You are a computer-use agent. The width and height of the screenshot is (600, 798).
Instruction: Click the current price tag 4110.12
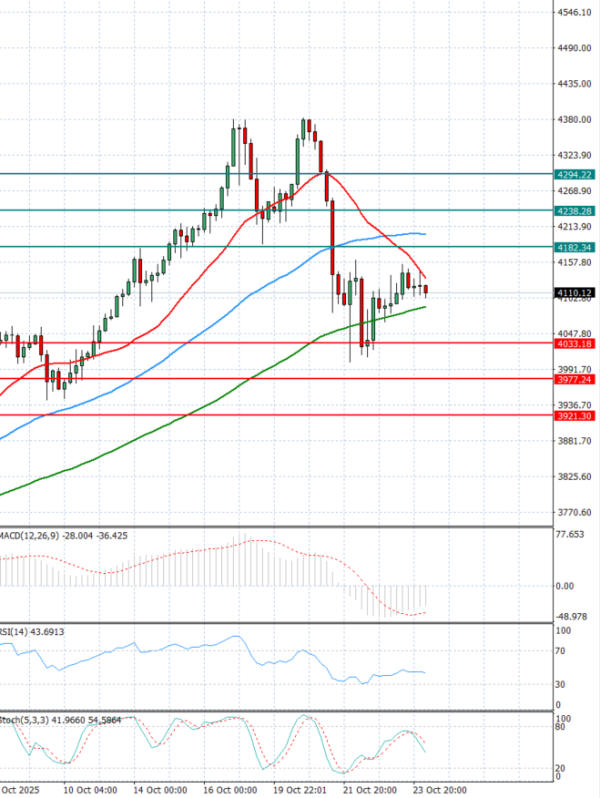coord(574,293)
